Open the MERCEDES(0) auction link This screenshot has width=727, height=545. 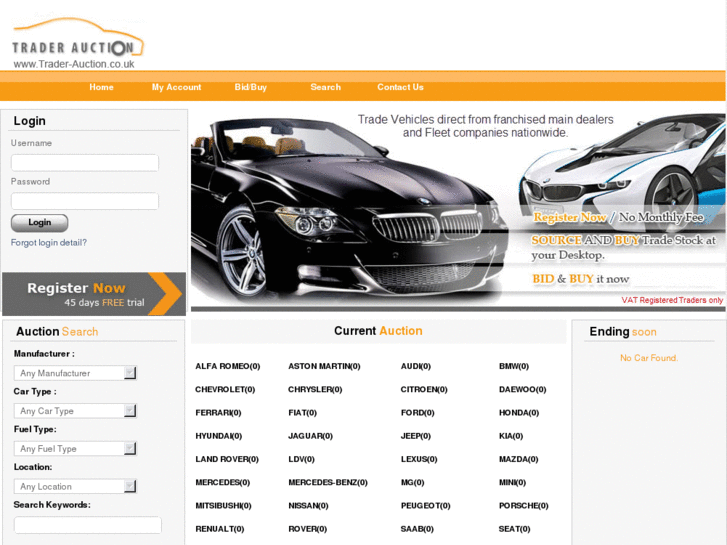tap(223, 482)
